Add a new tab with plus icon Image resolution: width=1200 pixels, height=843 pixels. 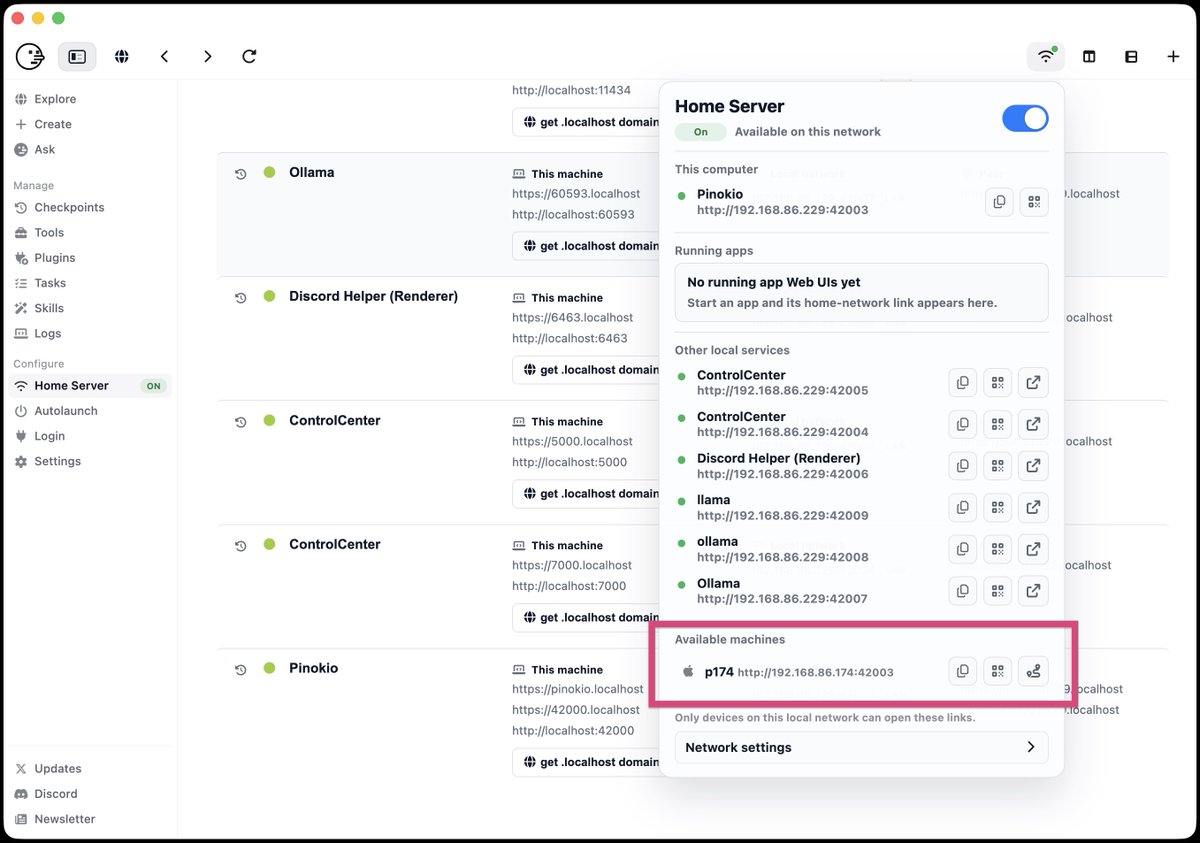click(1173, 57)
